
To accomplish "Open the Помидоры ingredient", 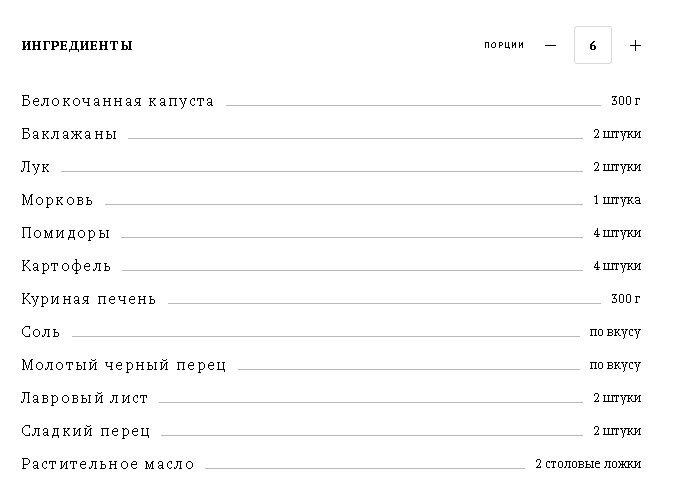I will 66,233.
